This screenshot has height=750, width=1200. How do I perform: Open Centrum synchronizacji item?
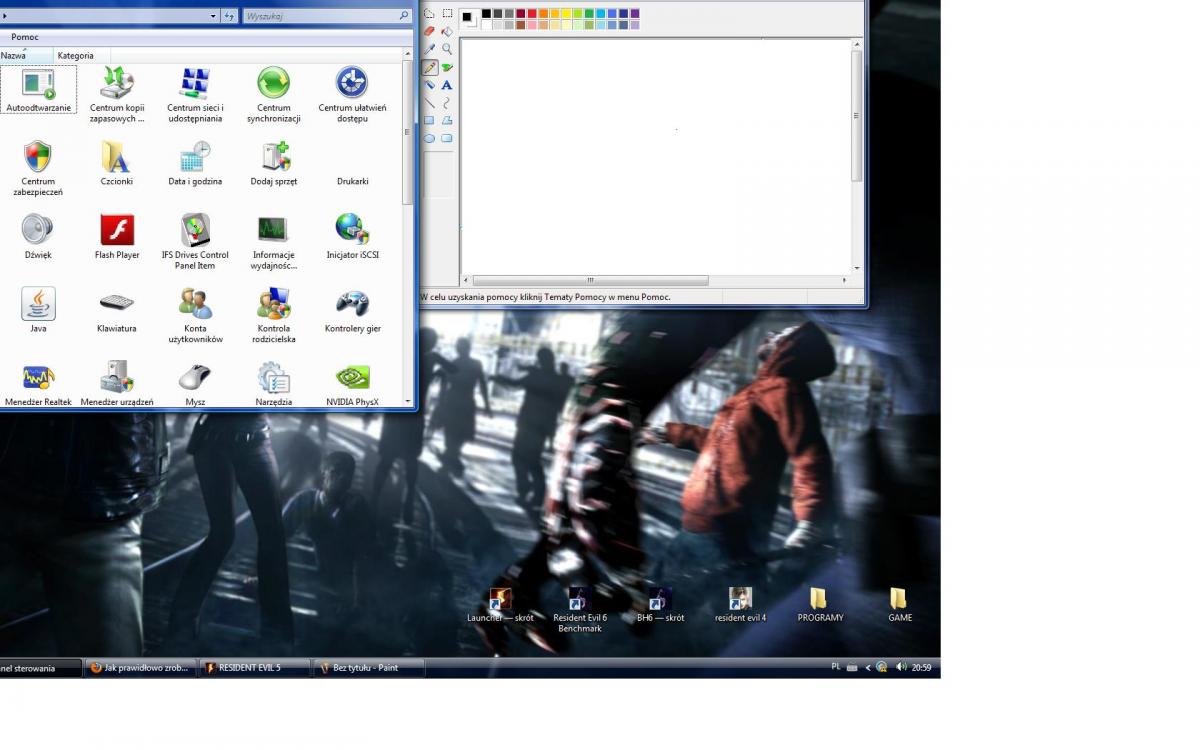click(273, 95)
